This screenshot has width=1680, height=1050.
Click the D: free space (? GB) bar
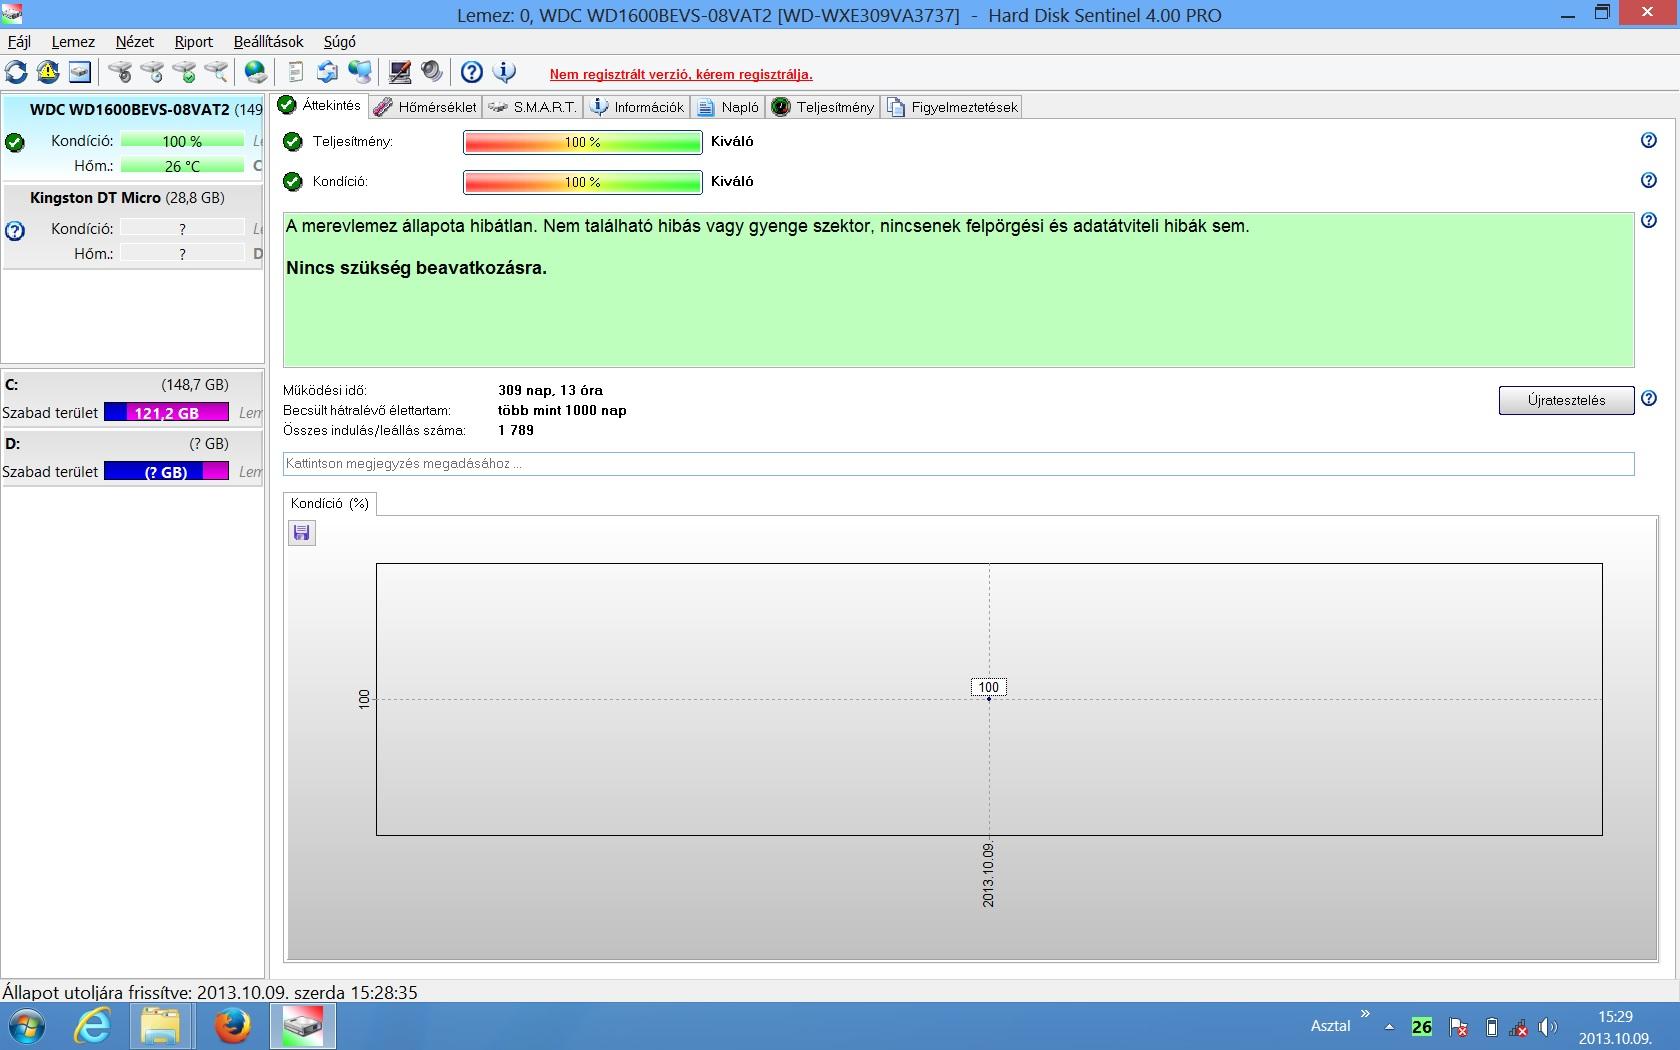[x=166, y=471]
